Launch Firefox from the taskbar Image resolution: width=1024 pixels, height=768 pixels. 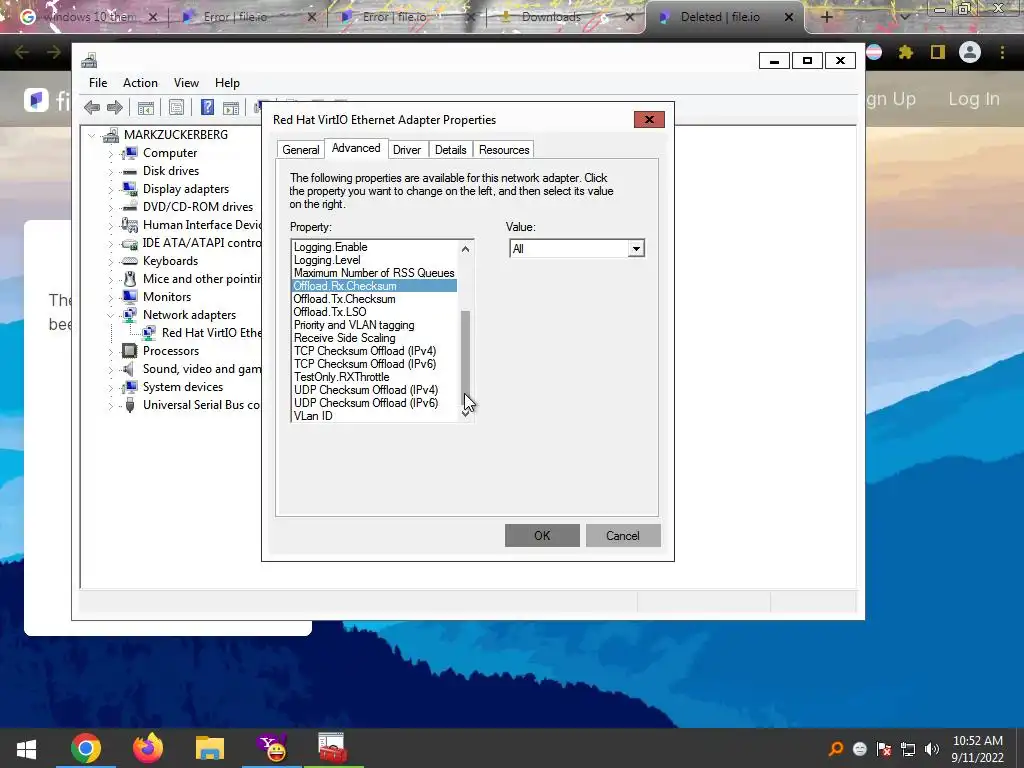(148, 748)
